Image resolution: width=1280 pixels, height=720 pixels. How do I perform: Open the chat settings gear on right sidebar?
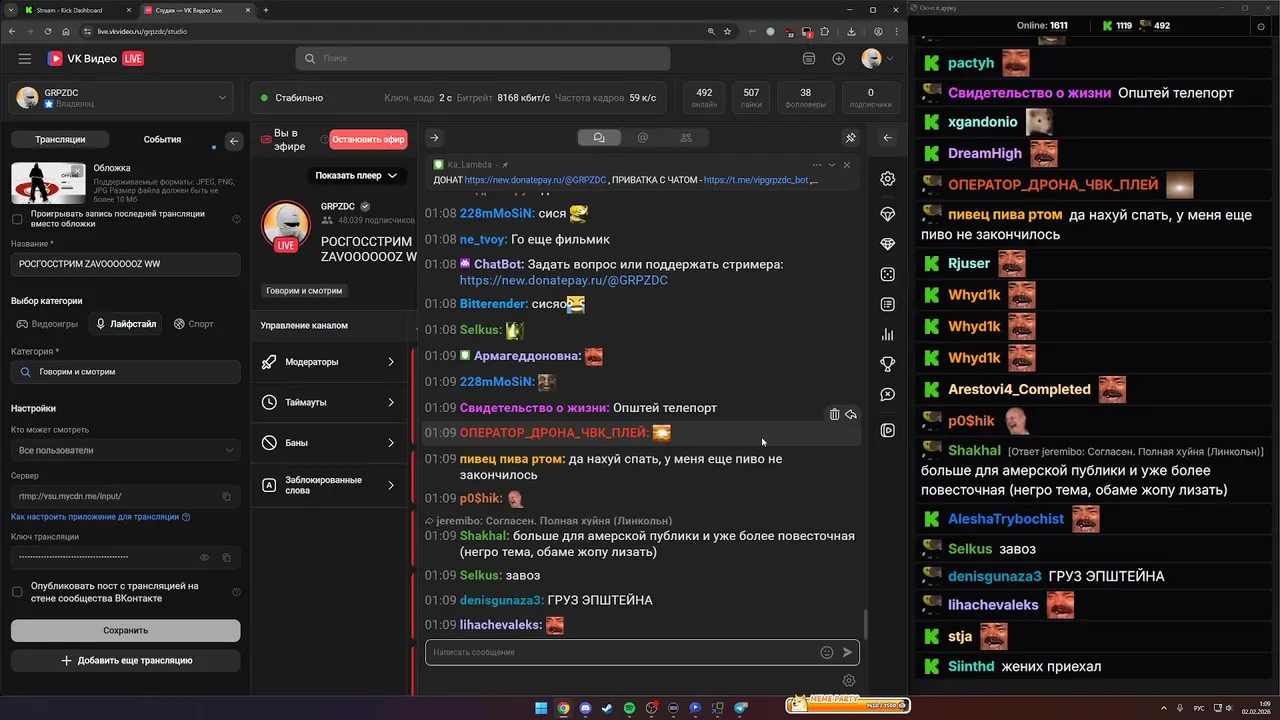click(x=887, y=179)
